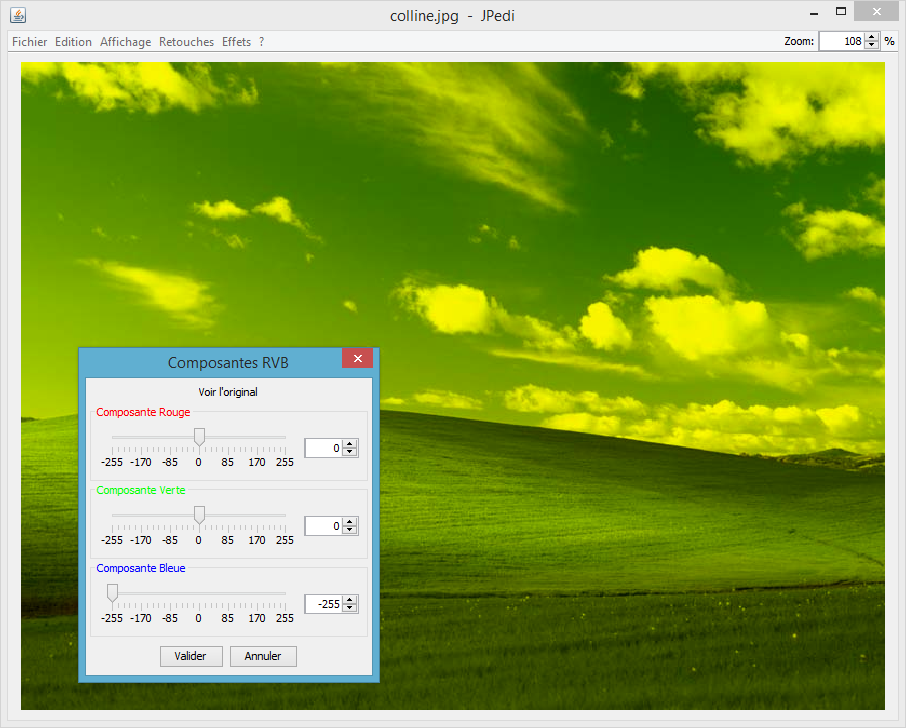Increase the Zoom value with up arrow
The image size is (906, 728).
871,38
